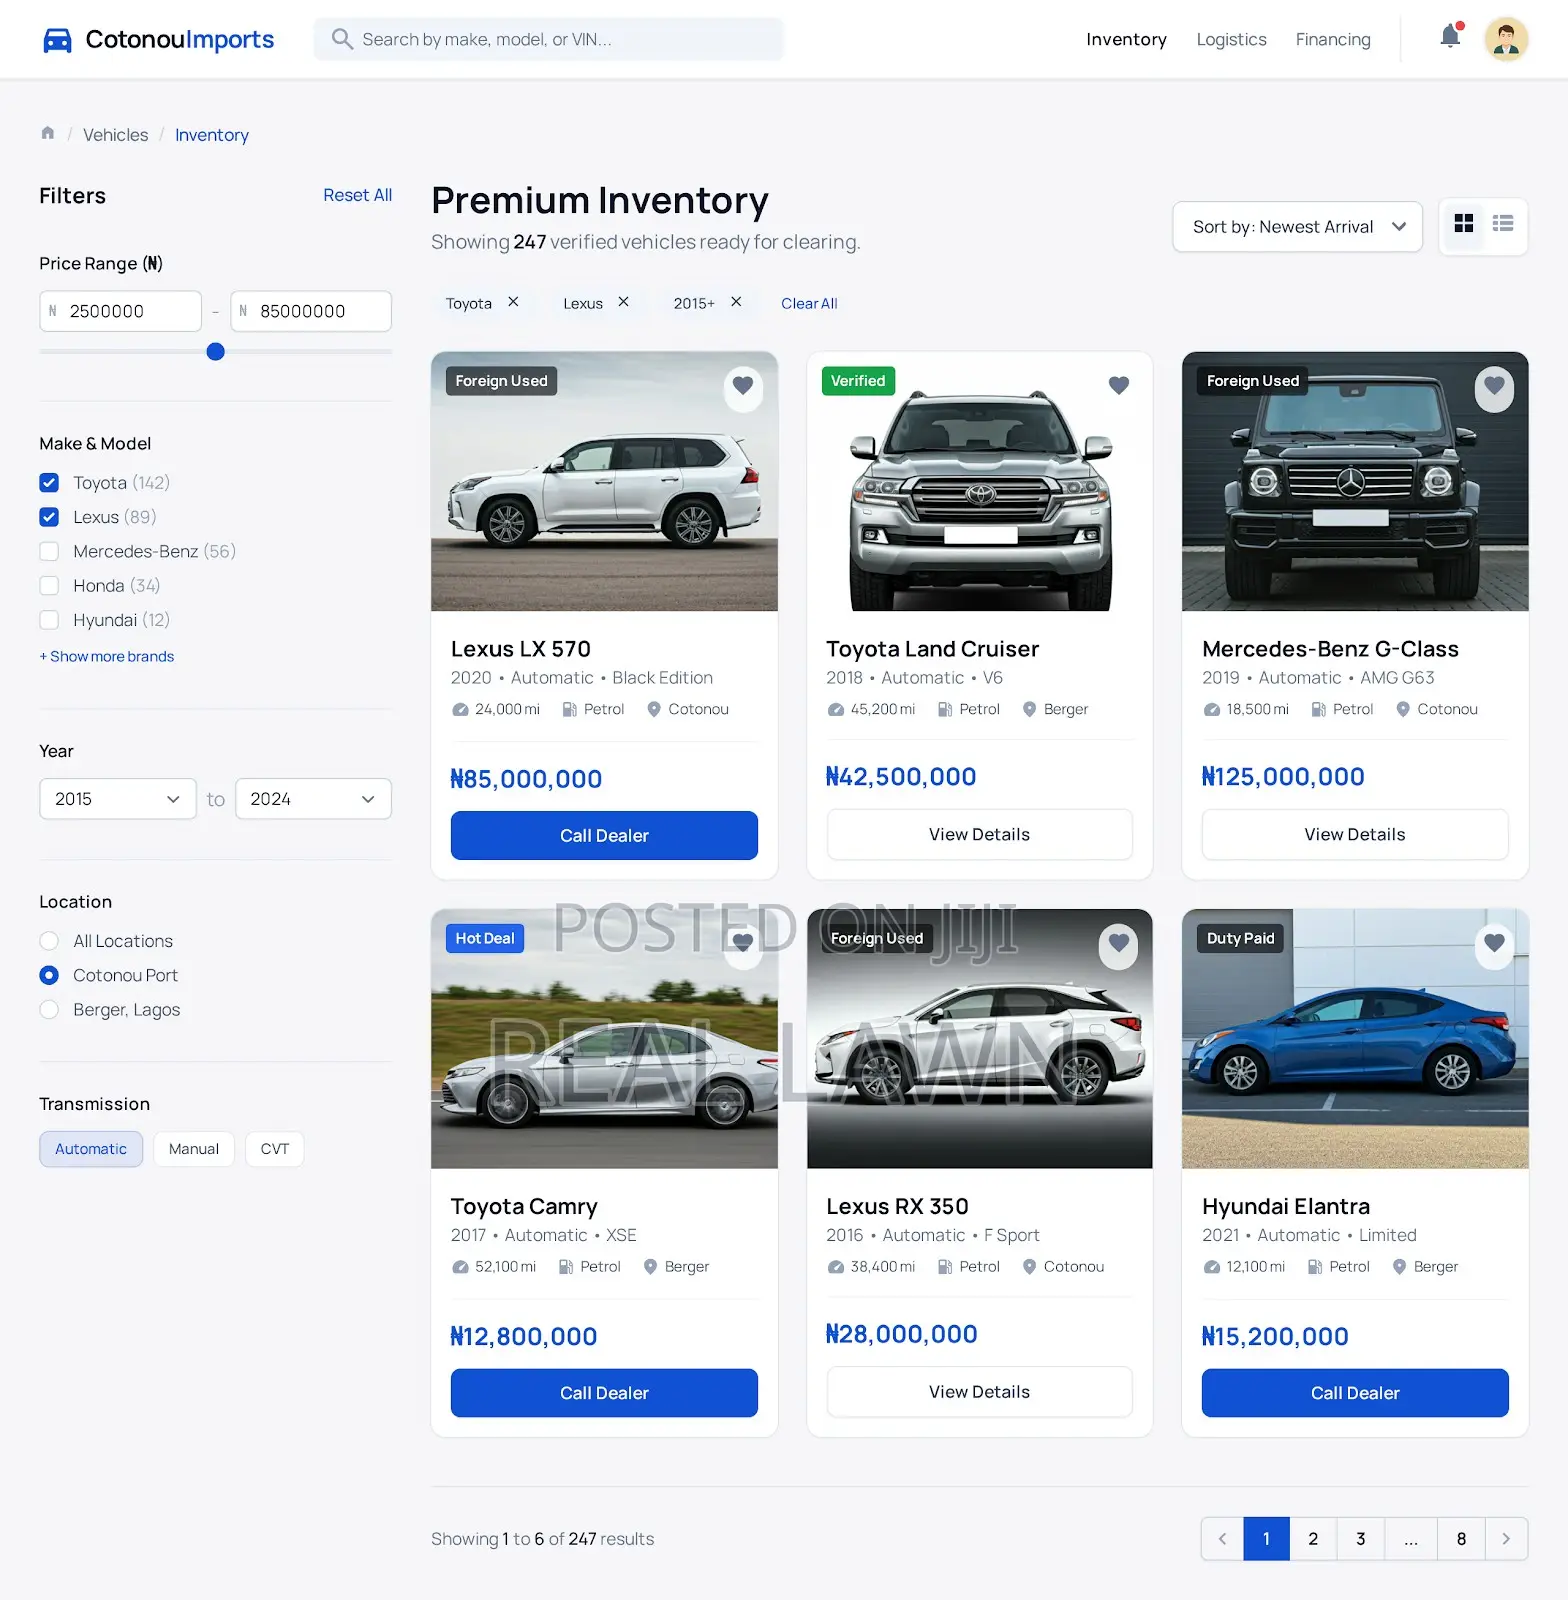Click mileage gauge icon on Land Cruiser card
This screenshot has height=1600, width=1568.
pos(836,710)
